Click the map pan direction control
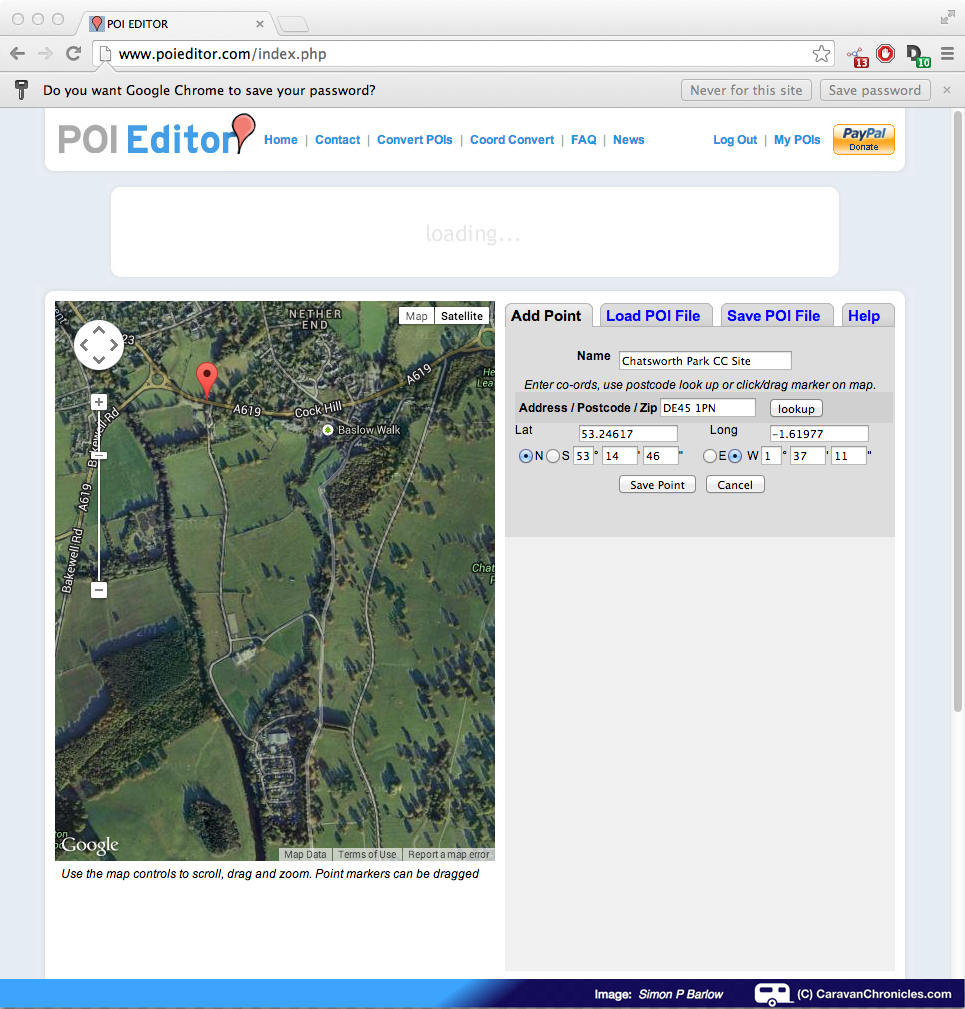This screenshot has width=965, height=1009. [99, 345]
